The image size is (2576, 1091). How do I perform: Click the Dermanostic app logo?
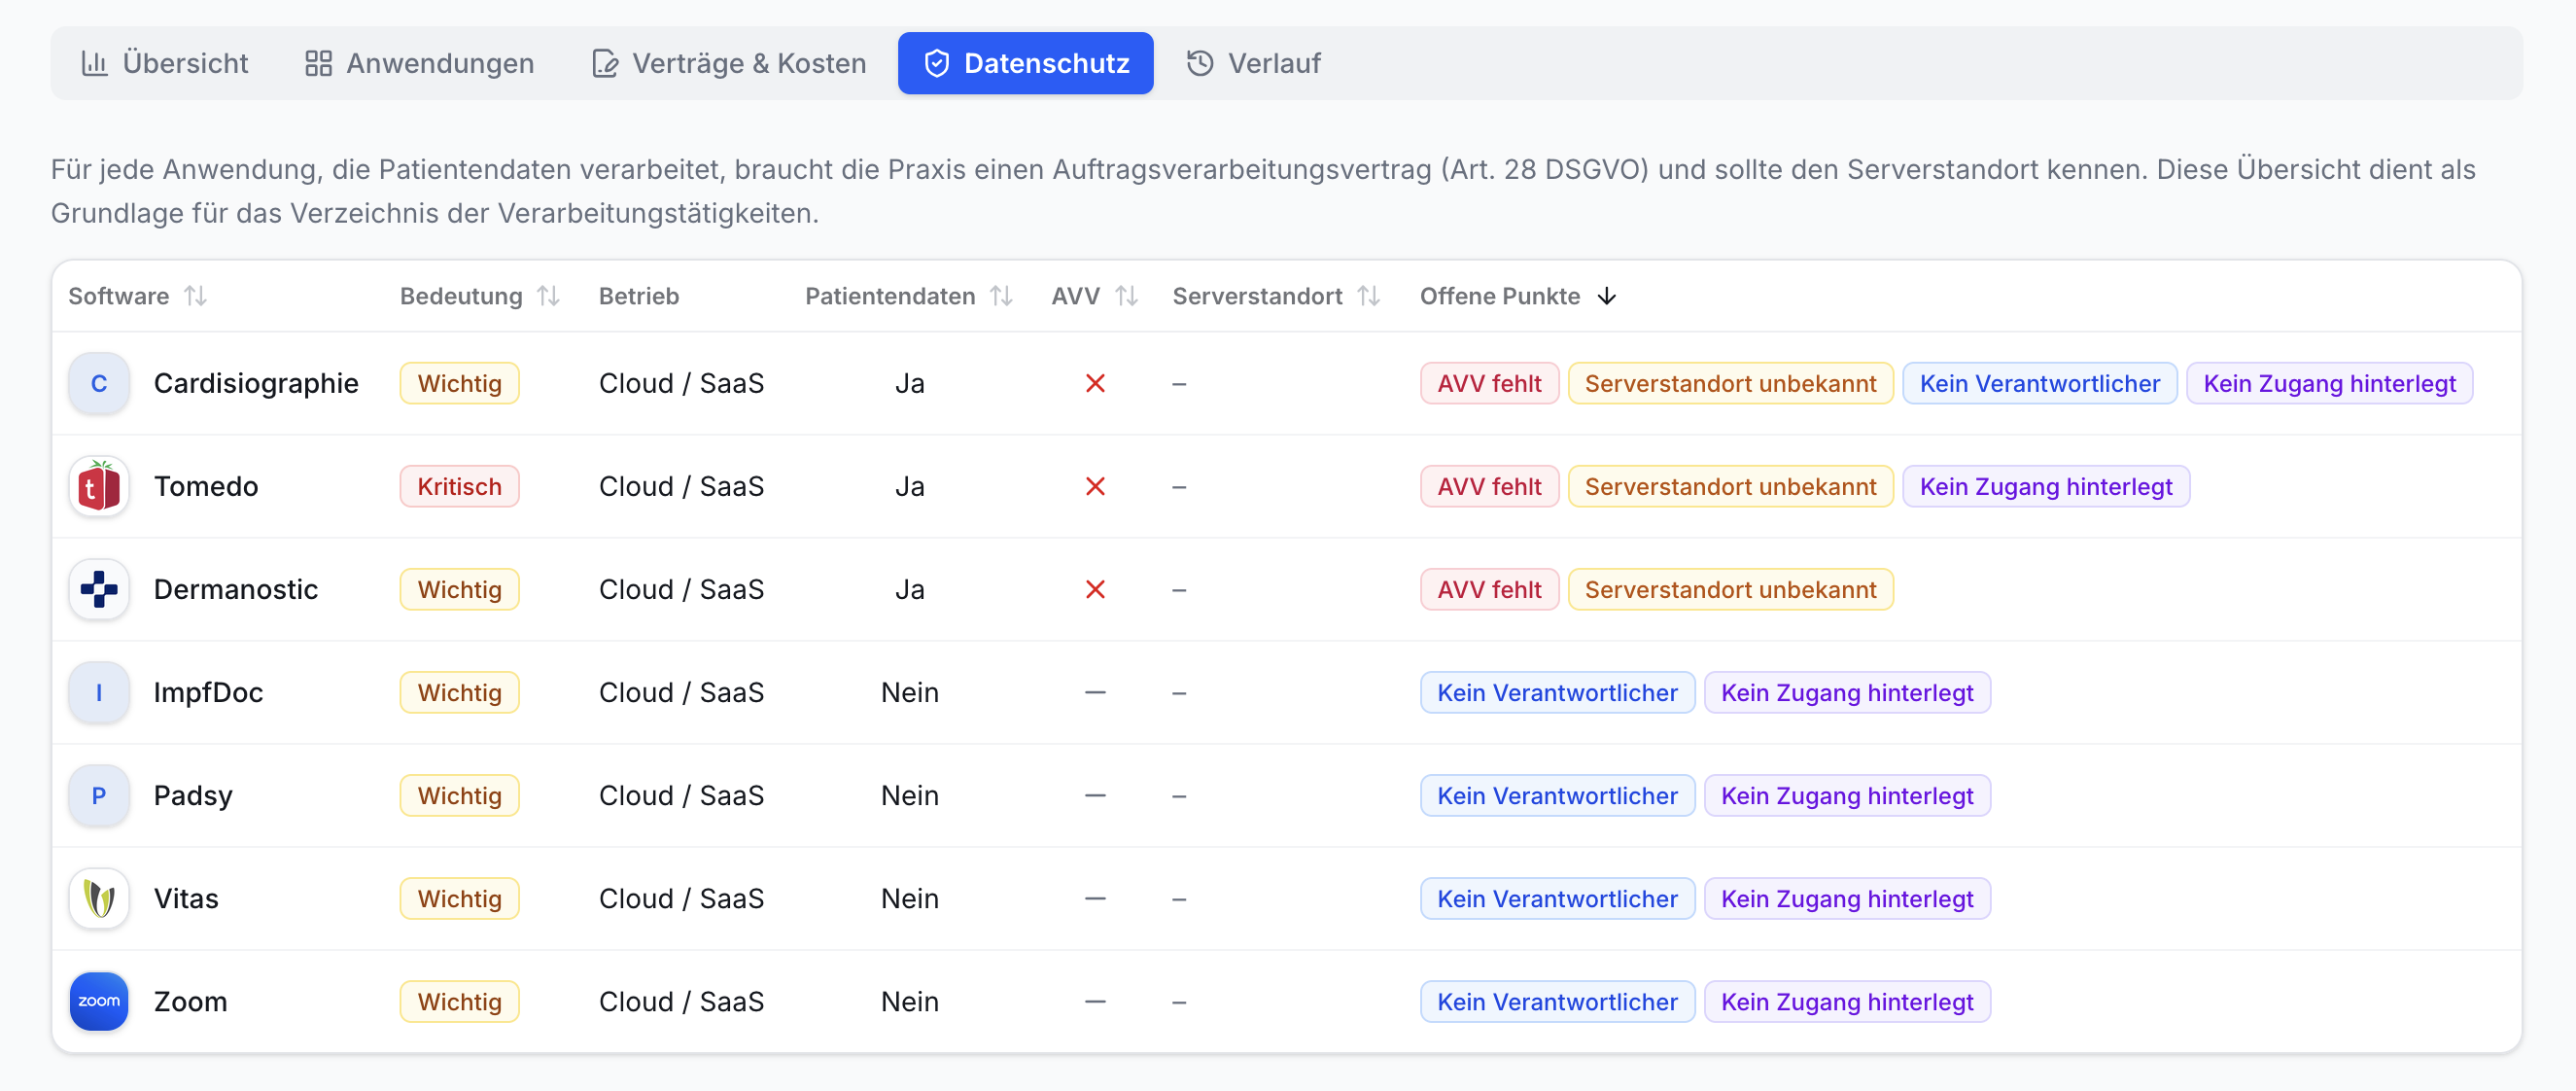(99, 589)
